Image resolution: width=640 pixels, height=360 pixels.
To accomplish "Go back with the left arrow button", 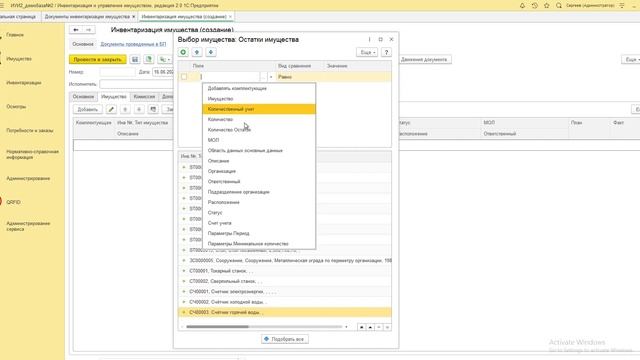I will (x=76, y=30).
